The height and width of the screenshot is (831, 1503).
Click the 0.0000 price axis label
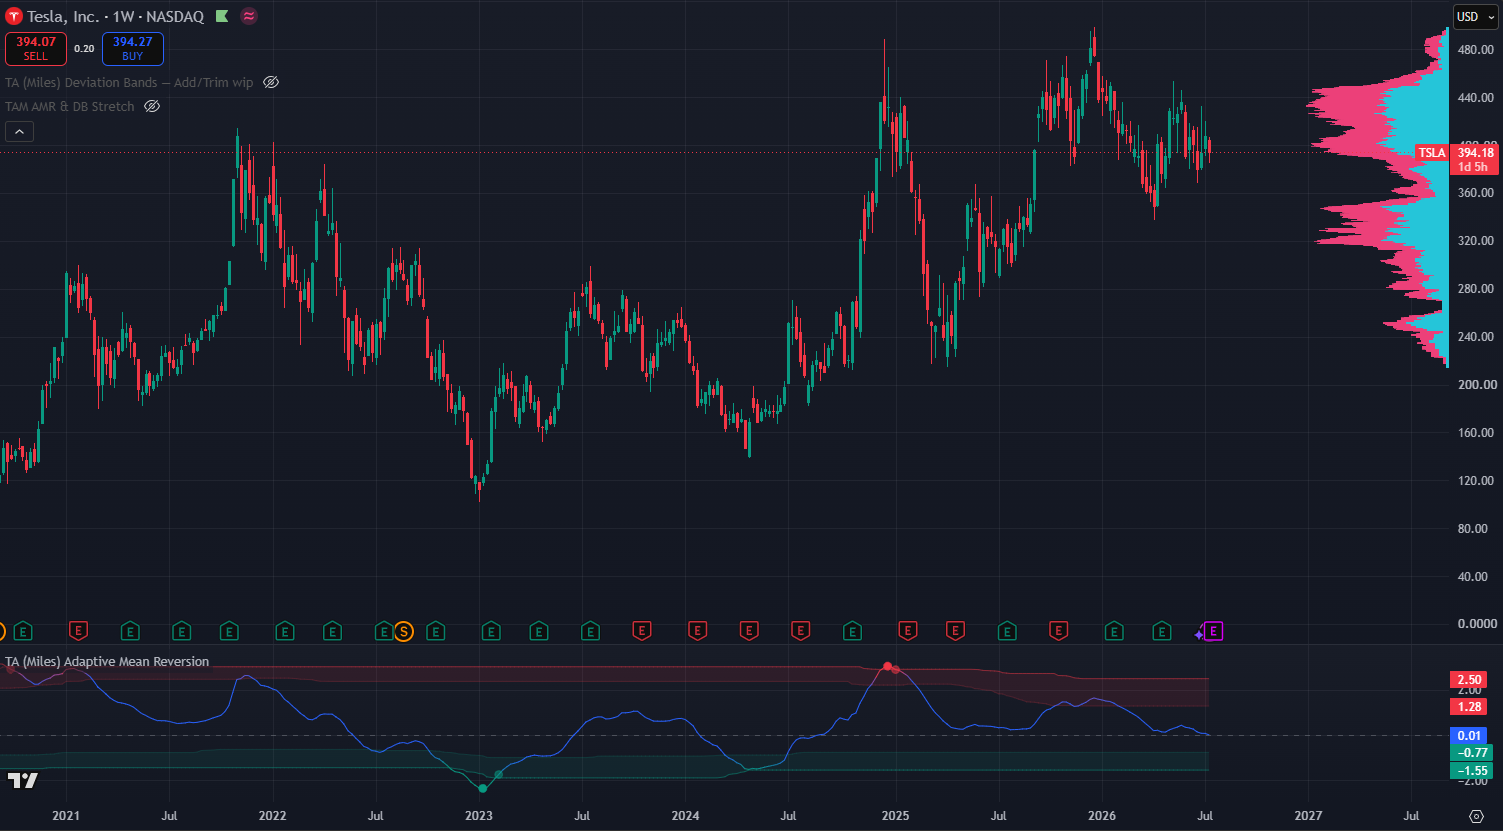(x=1476, y=624)
